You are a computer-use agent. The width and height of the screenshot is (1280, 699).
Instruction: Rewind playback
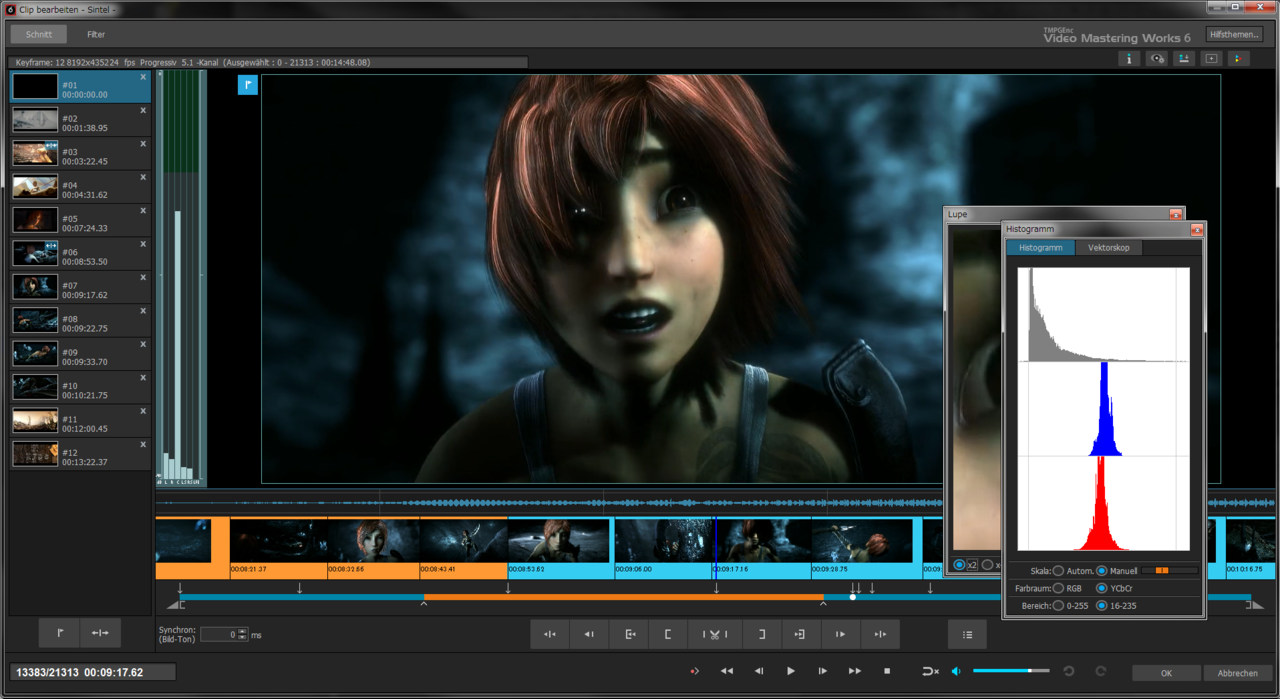727,671
